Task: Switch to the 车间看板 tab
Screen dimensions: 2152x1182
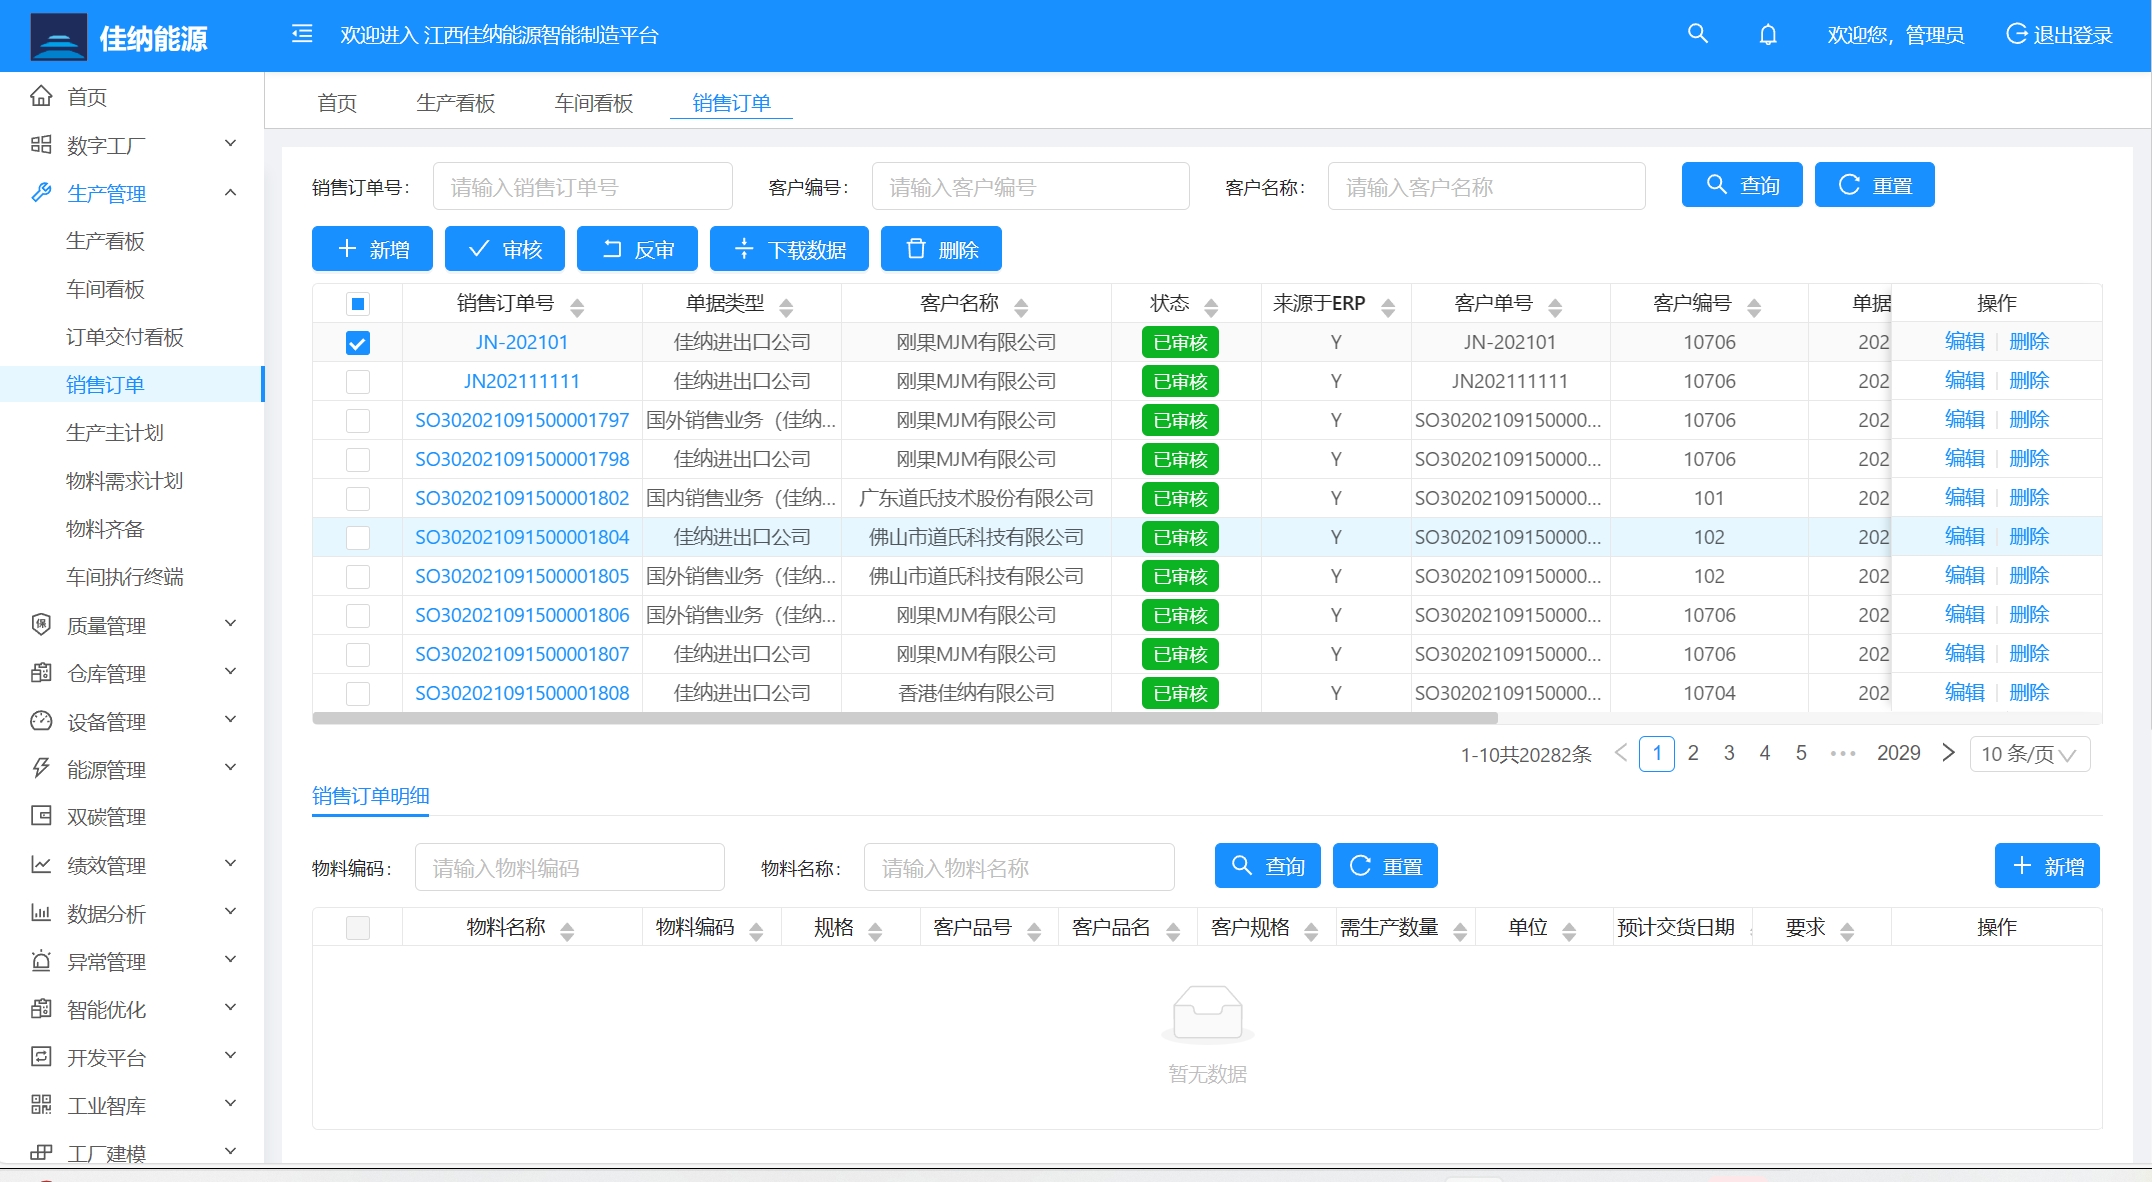Action: [594, 103]
